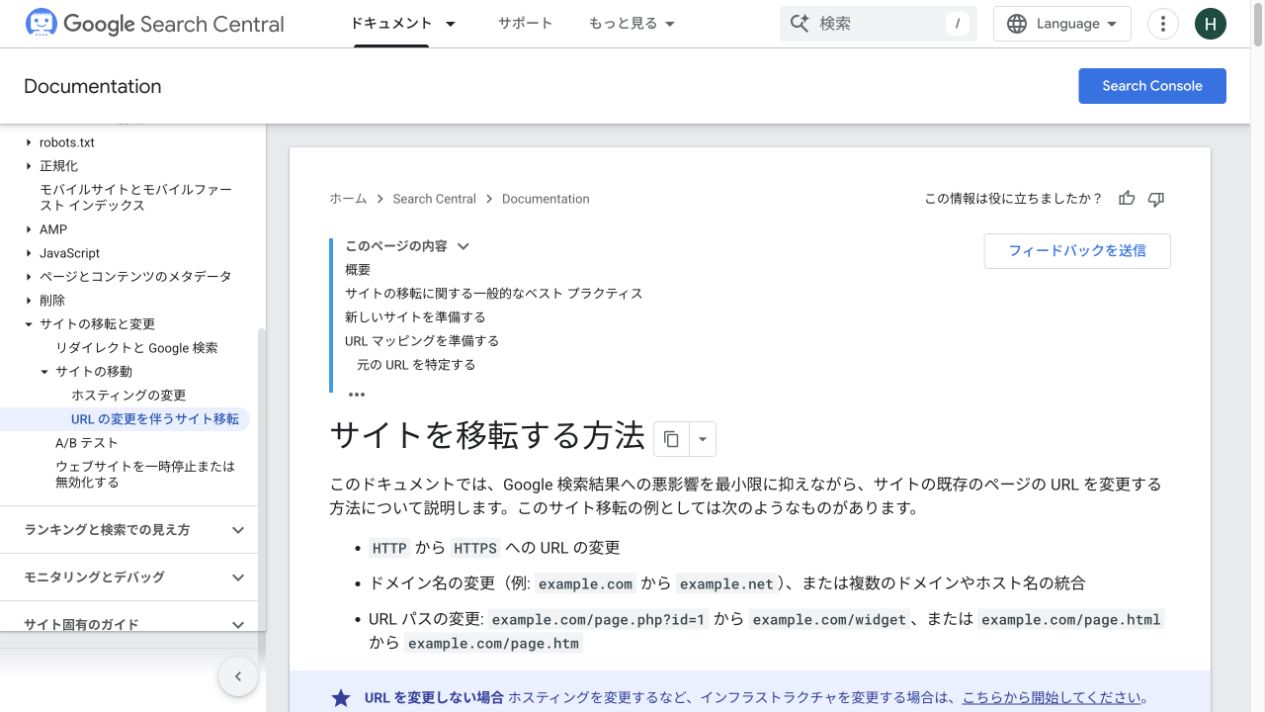The width and height of the screenshot is (1265, 712).
Task: Collapse the side navigation with the arrow button
Action: [238, 676]
